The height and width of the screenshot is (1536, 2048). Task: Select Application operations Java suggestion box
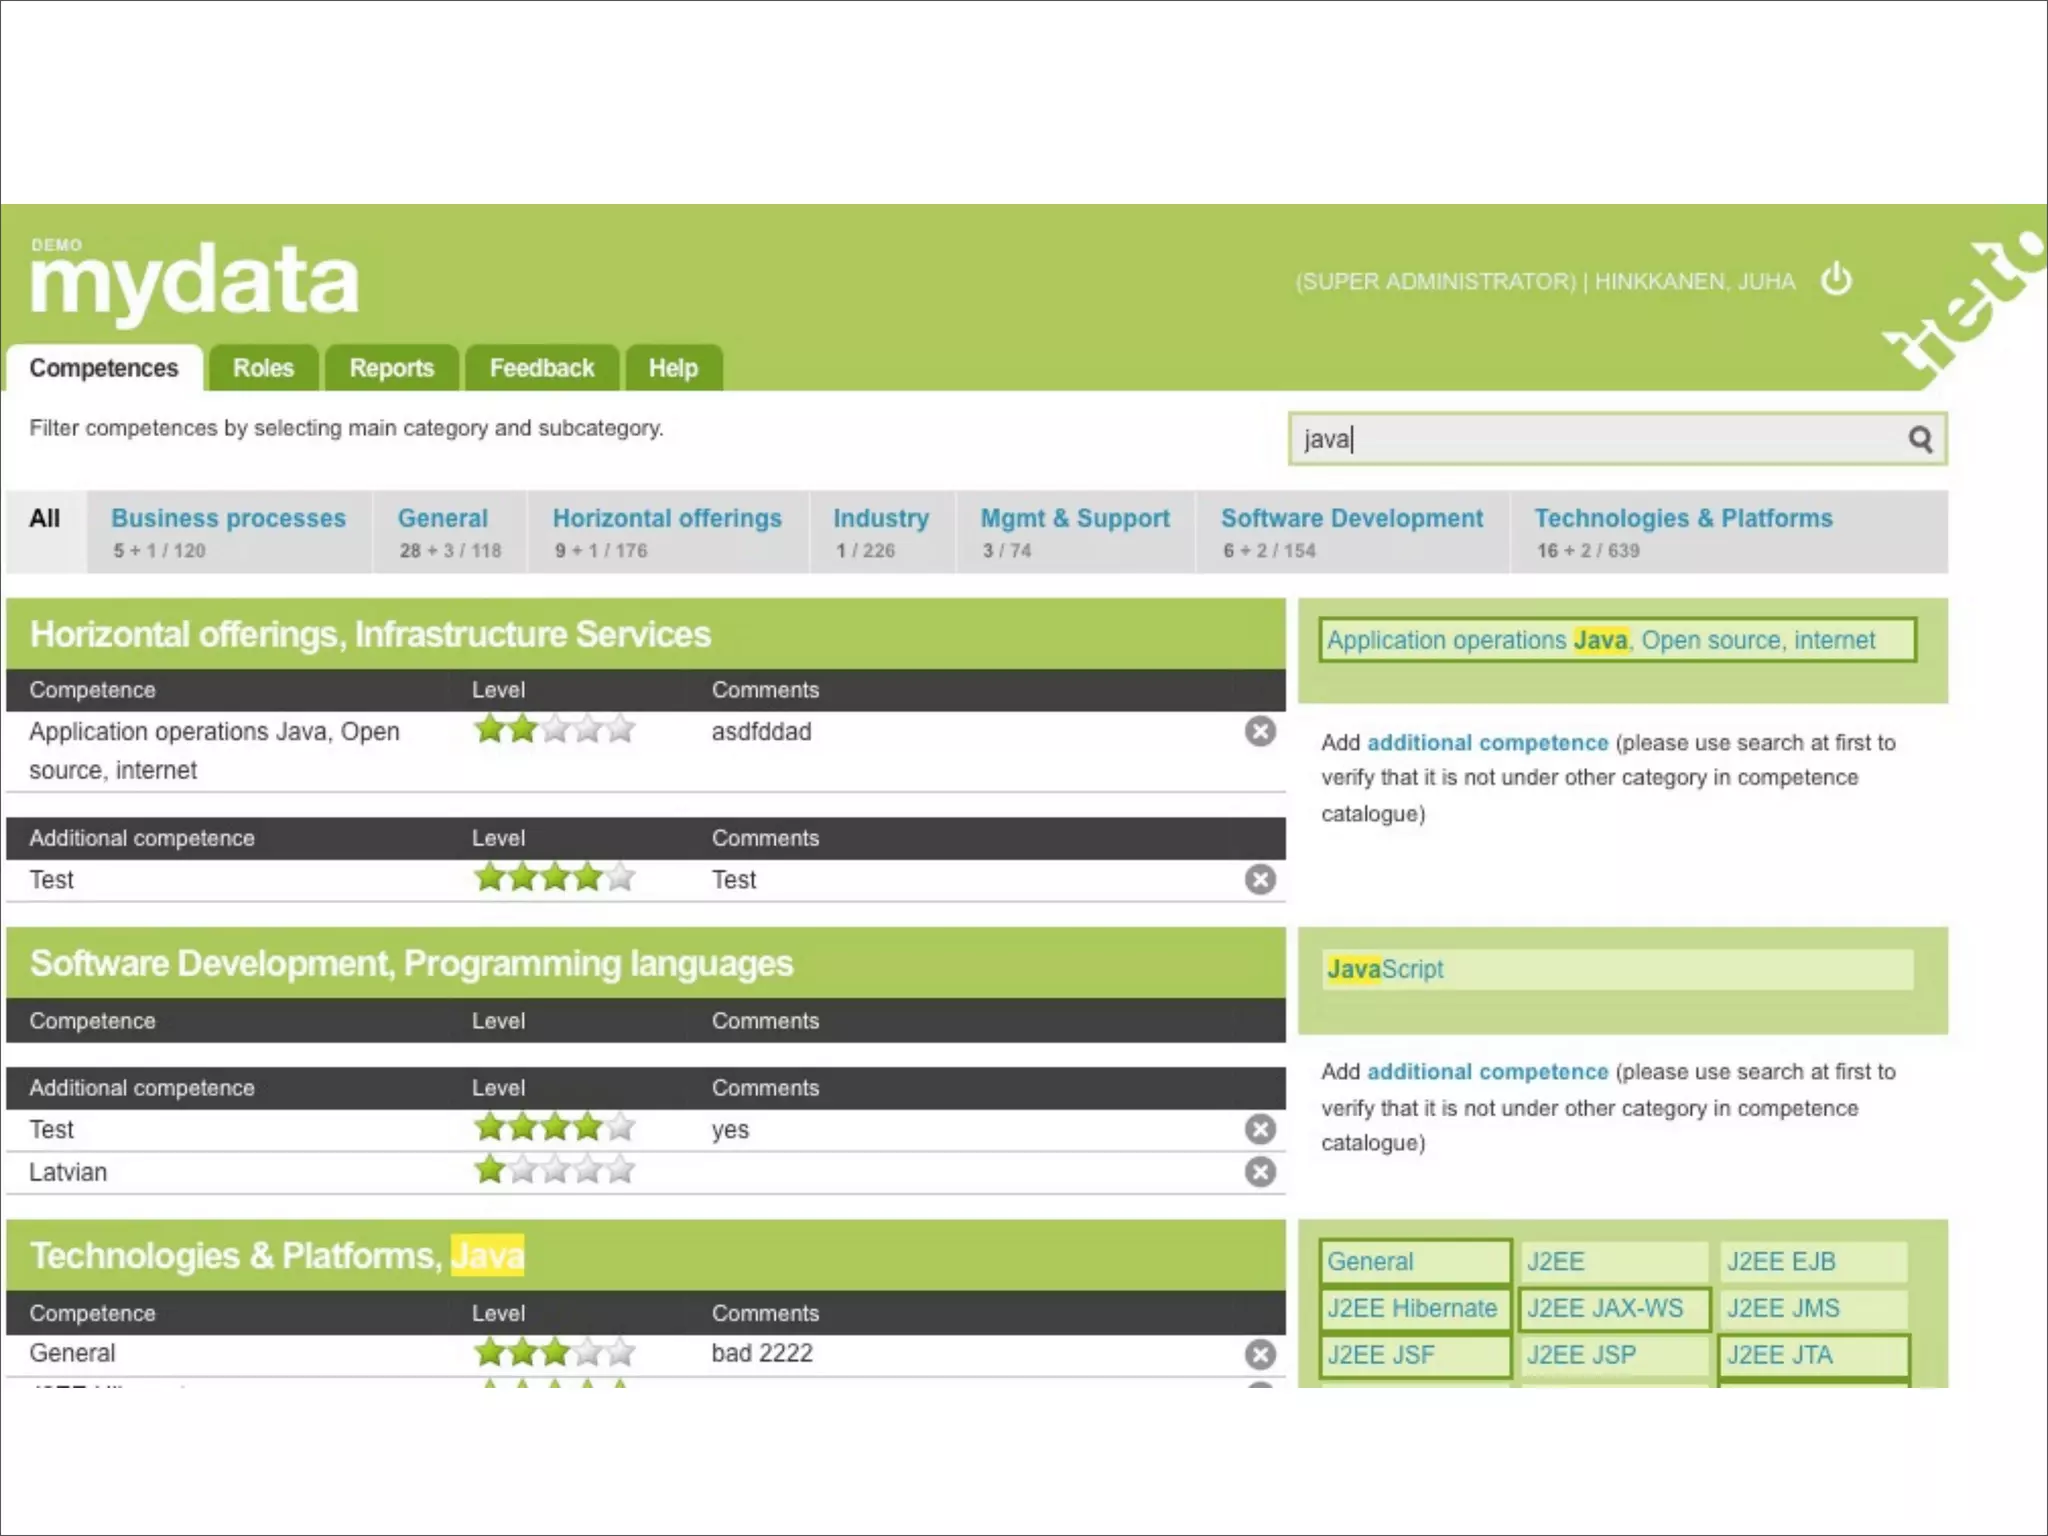[1616, 640]
